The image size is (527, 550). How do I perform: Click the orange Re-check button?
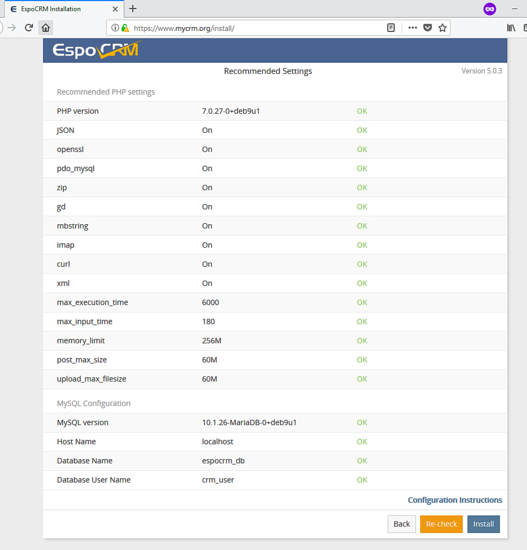pos(441,524)
